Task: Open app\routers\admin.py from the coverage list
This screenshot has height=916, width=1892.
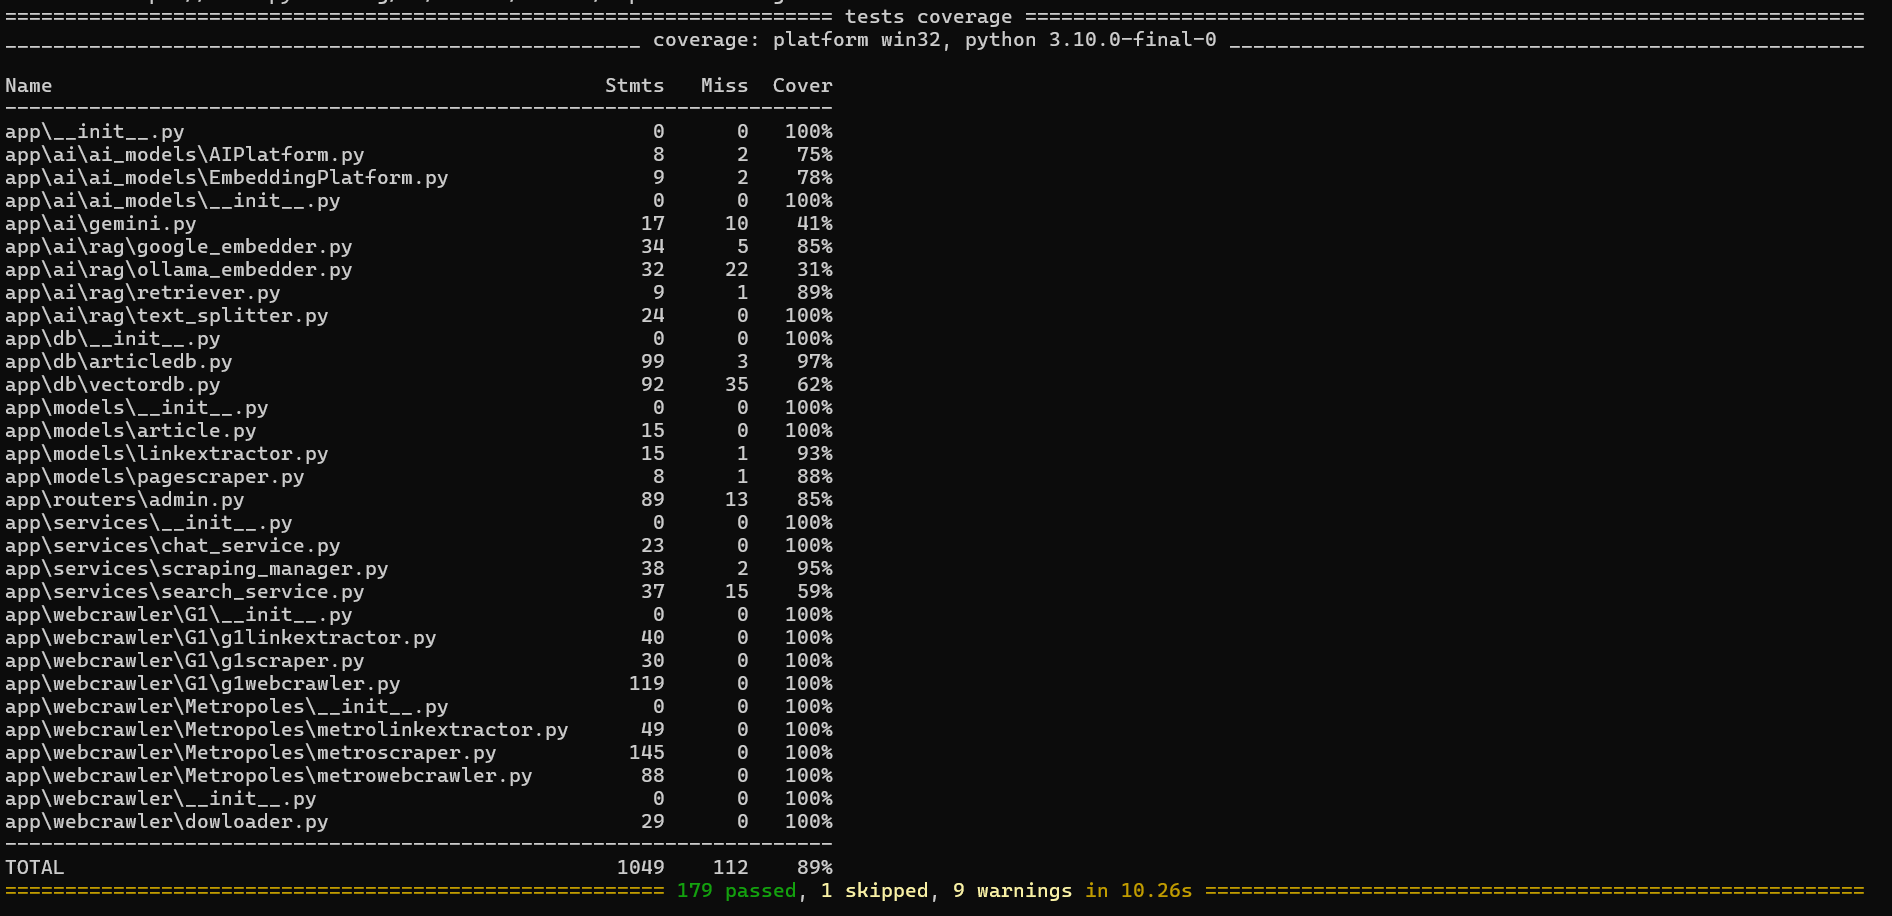Action: tap(124, 499)
